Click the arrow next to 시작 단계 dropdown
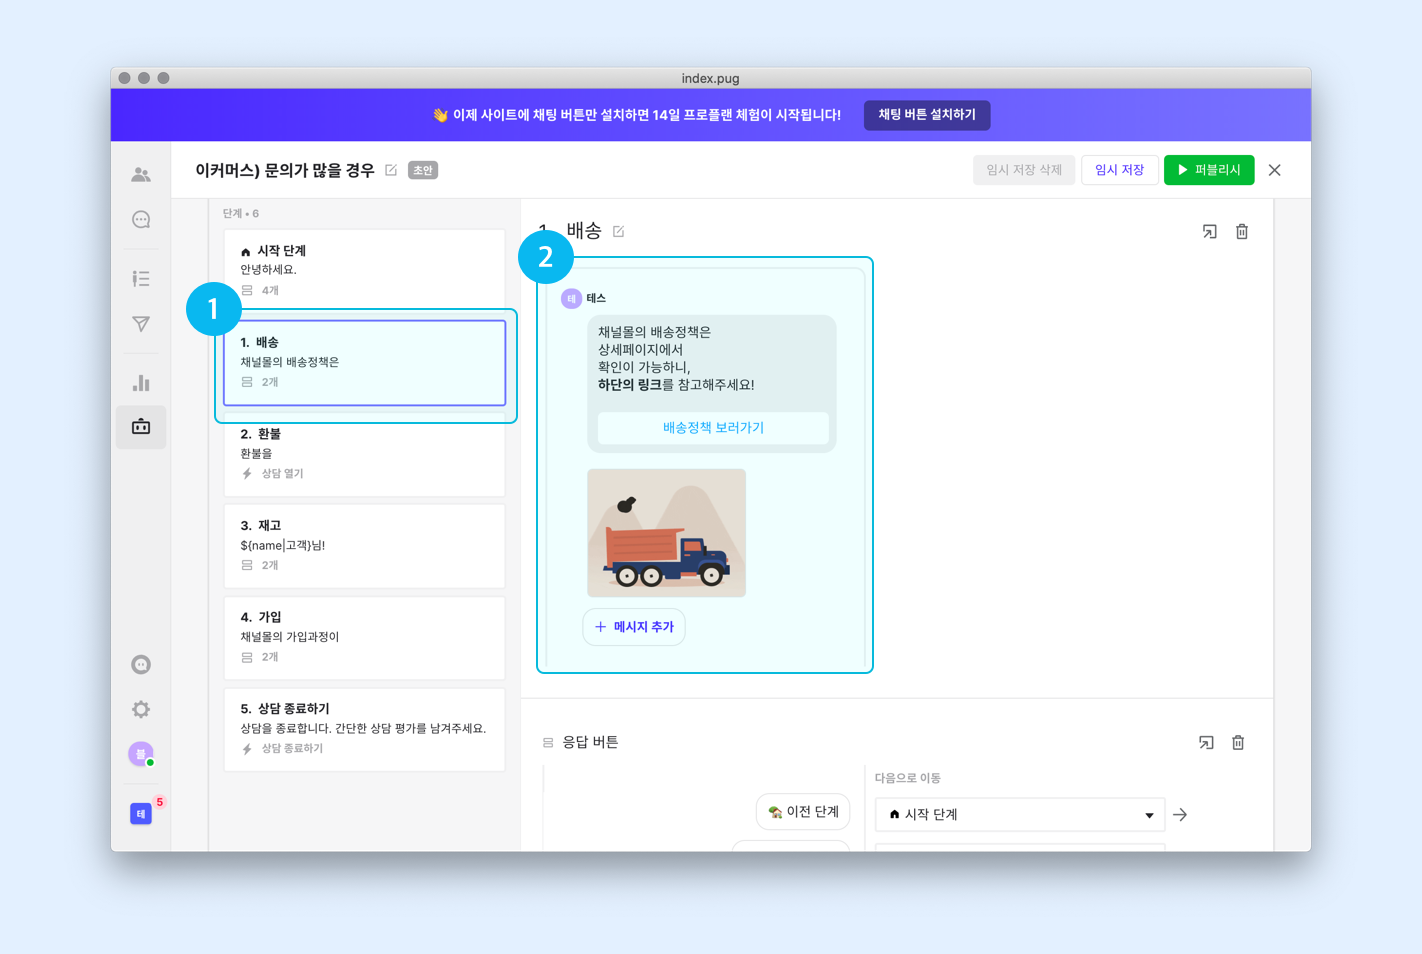The image size is (1422, 954). click(x=1180, y=814)
